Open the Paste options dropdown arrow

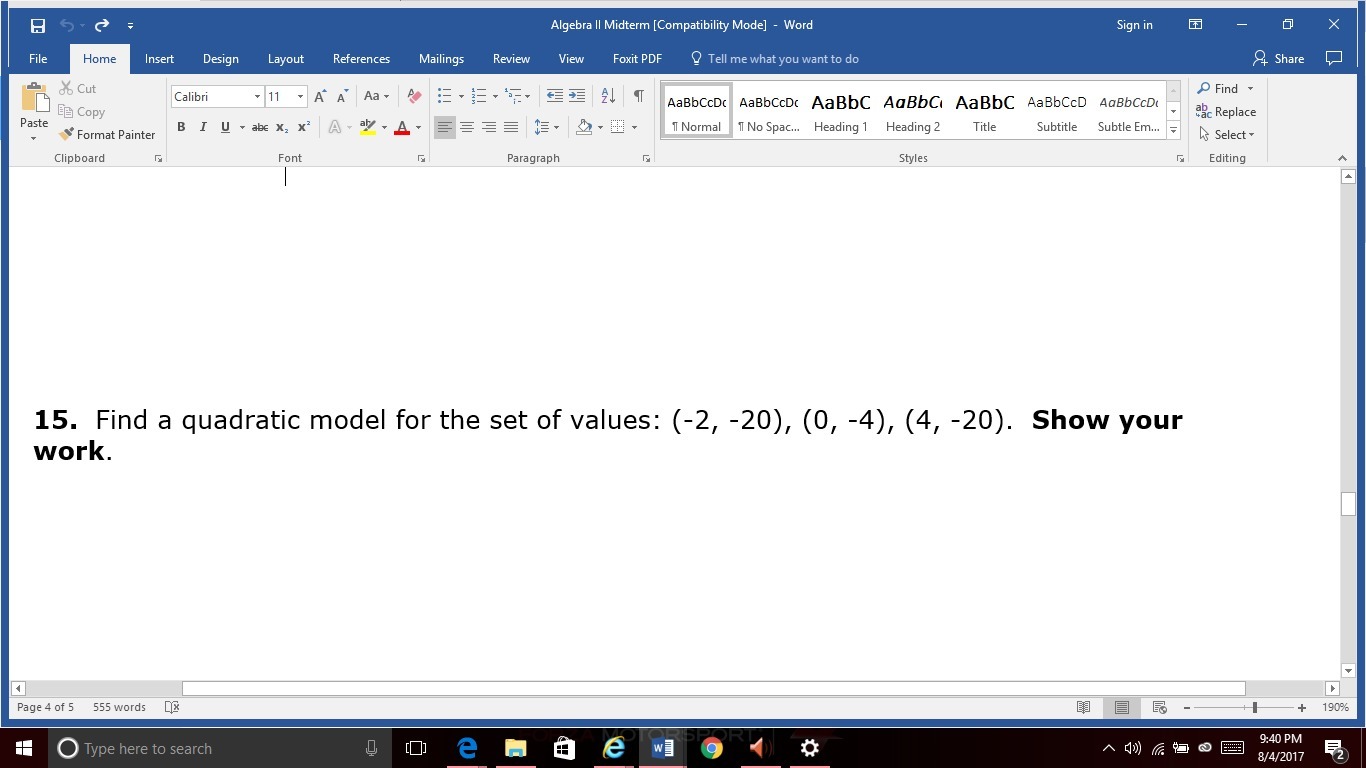click(x=34, y=137)
